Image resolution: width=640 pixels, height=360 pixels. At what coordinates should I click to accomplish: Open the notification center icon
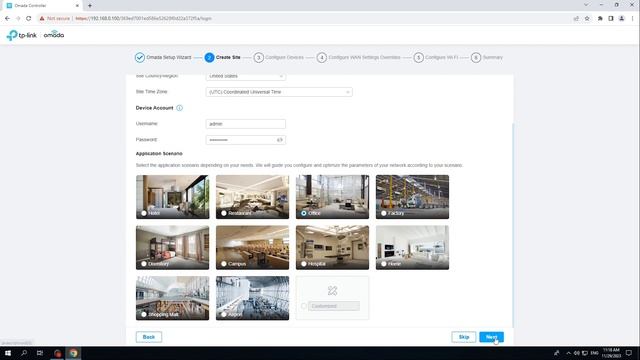[629, 353]
